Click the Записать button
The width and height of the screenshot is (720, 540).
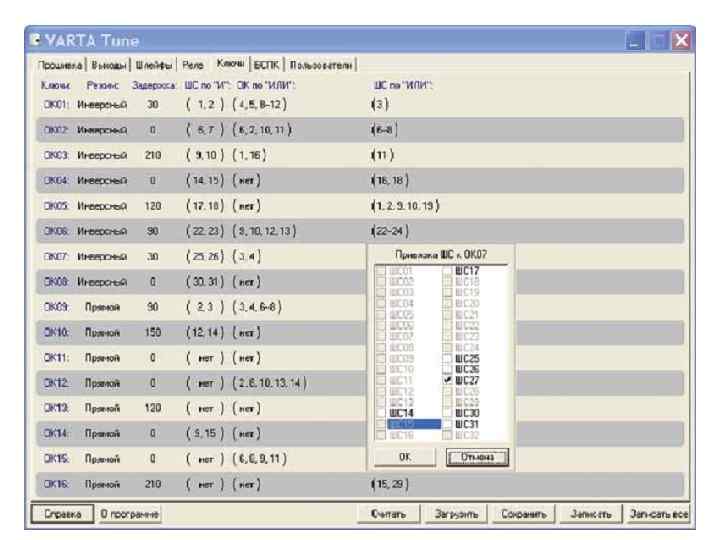(x=591, y=514)
